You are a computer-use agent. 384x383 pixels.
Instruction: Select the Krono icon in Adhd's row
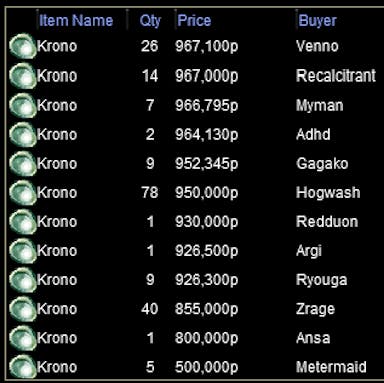point(23,134)
